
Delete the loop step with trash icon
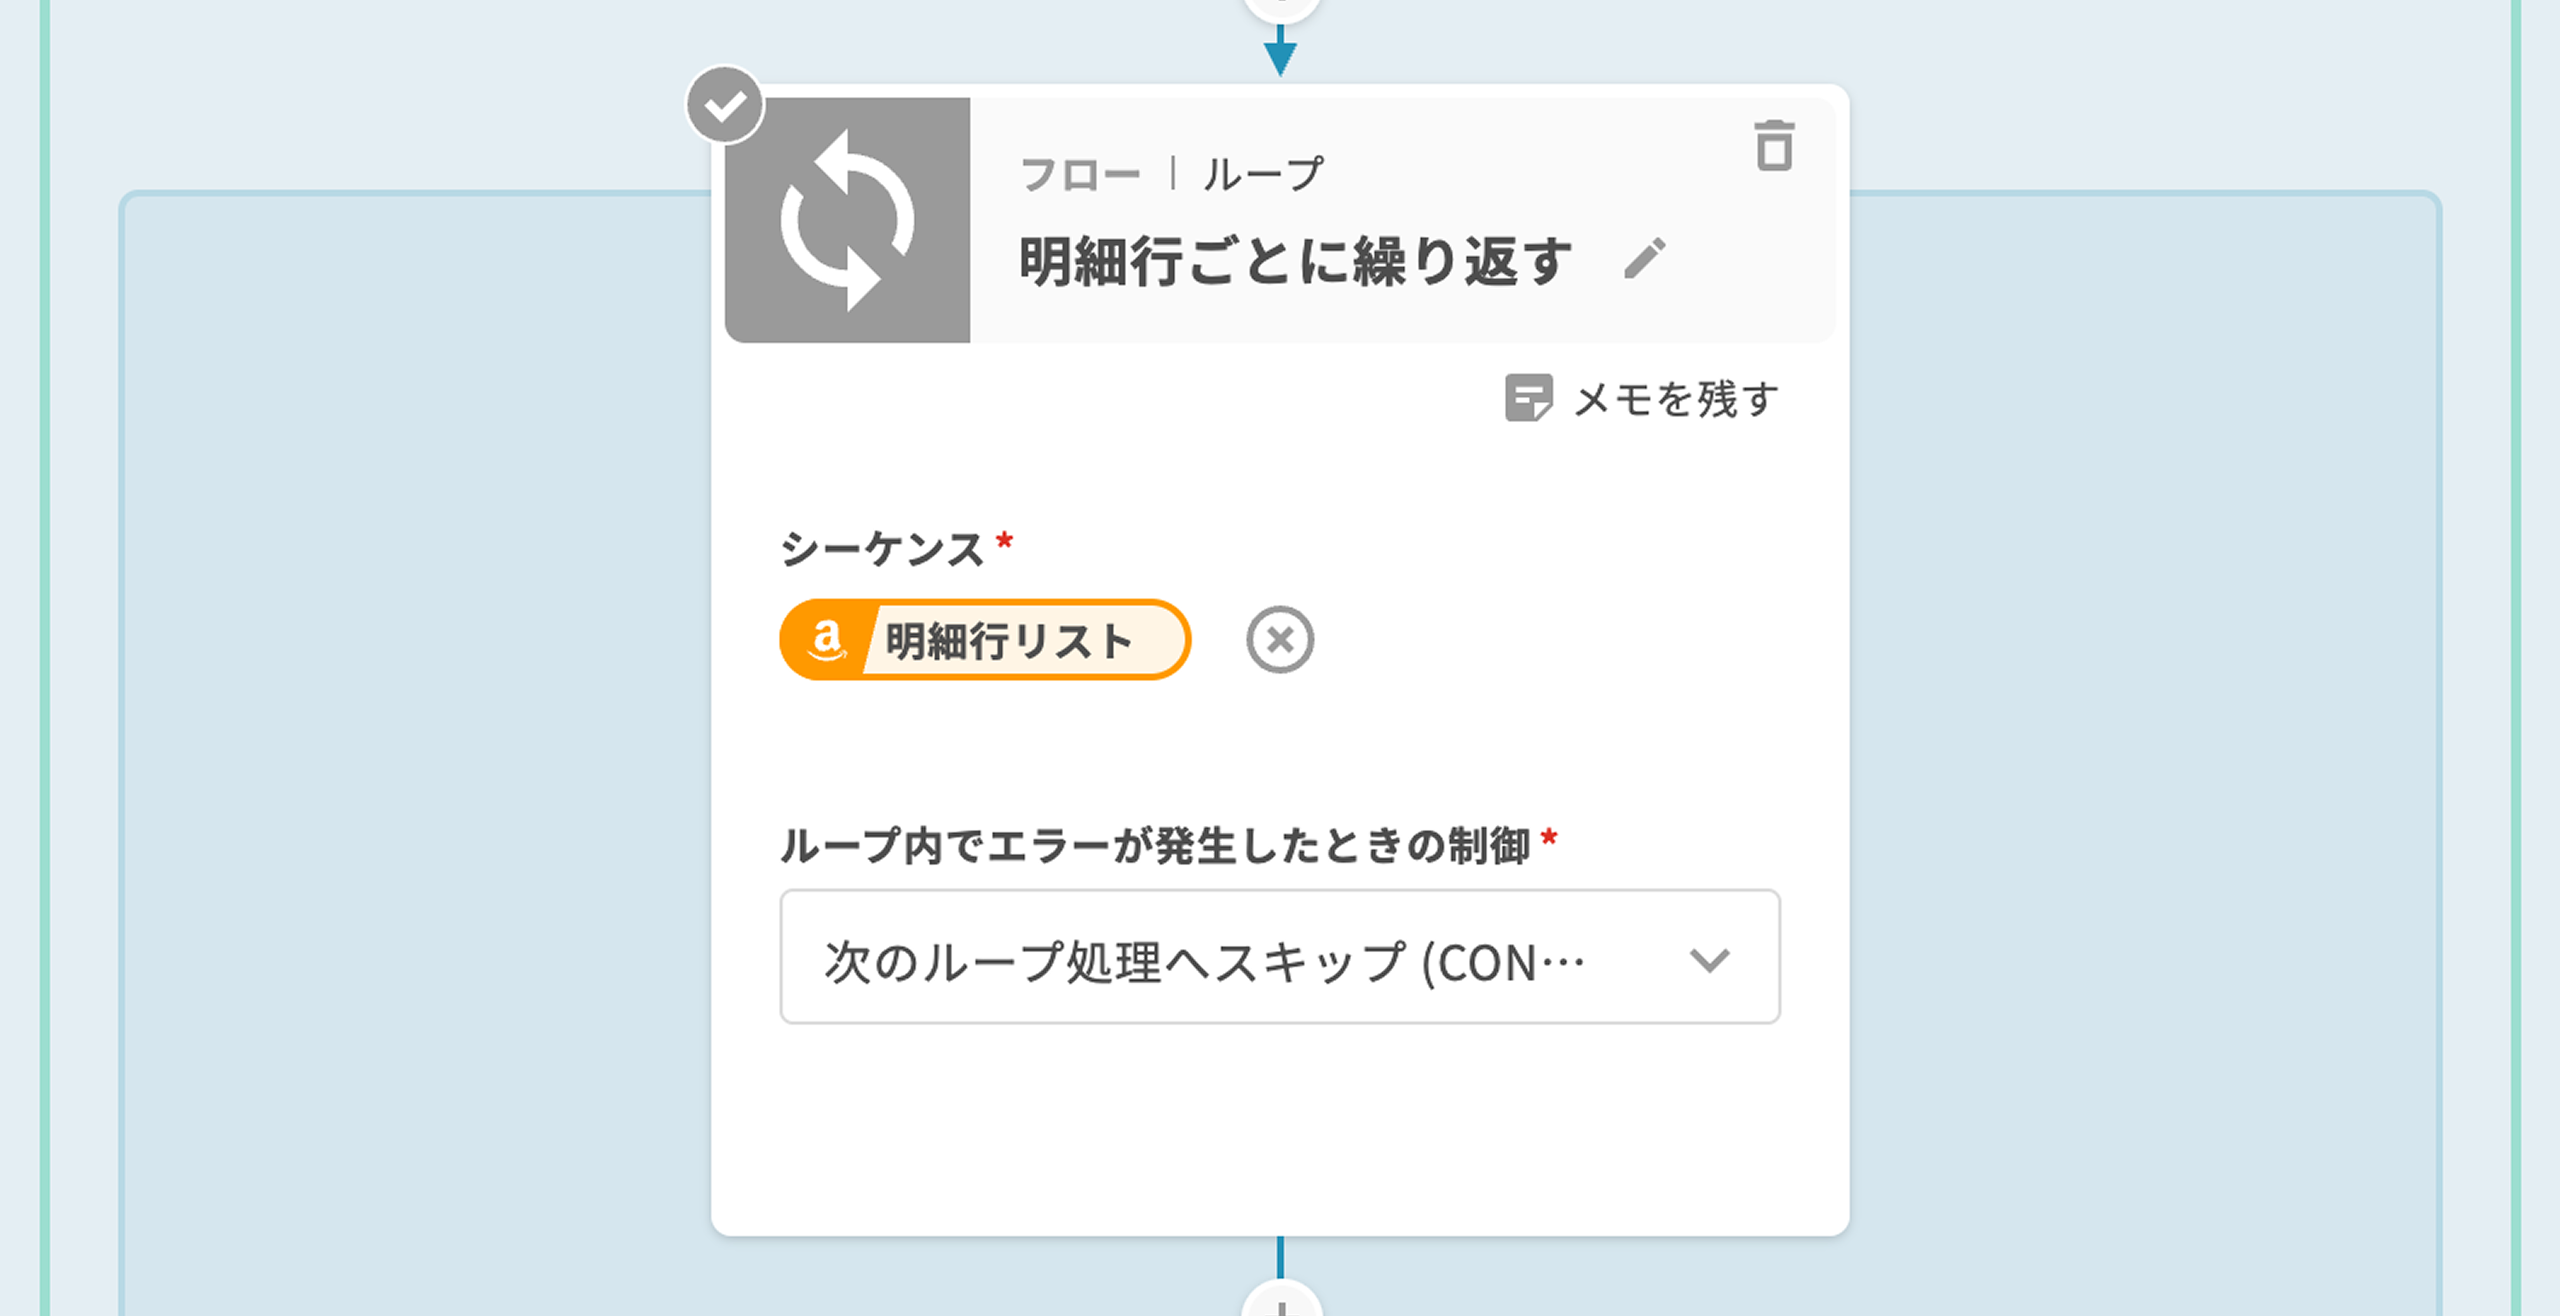(x=1774, y=146)
